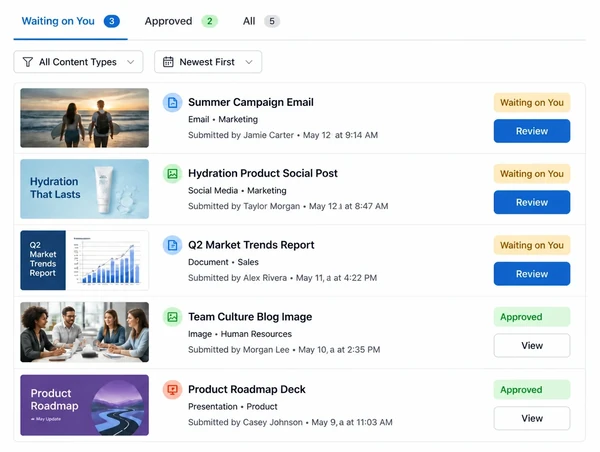Click 'Submitted by Alex Rivera' line
Viewport: 600px width, 452px height.
point(282,278)
